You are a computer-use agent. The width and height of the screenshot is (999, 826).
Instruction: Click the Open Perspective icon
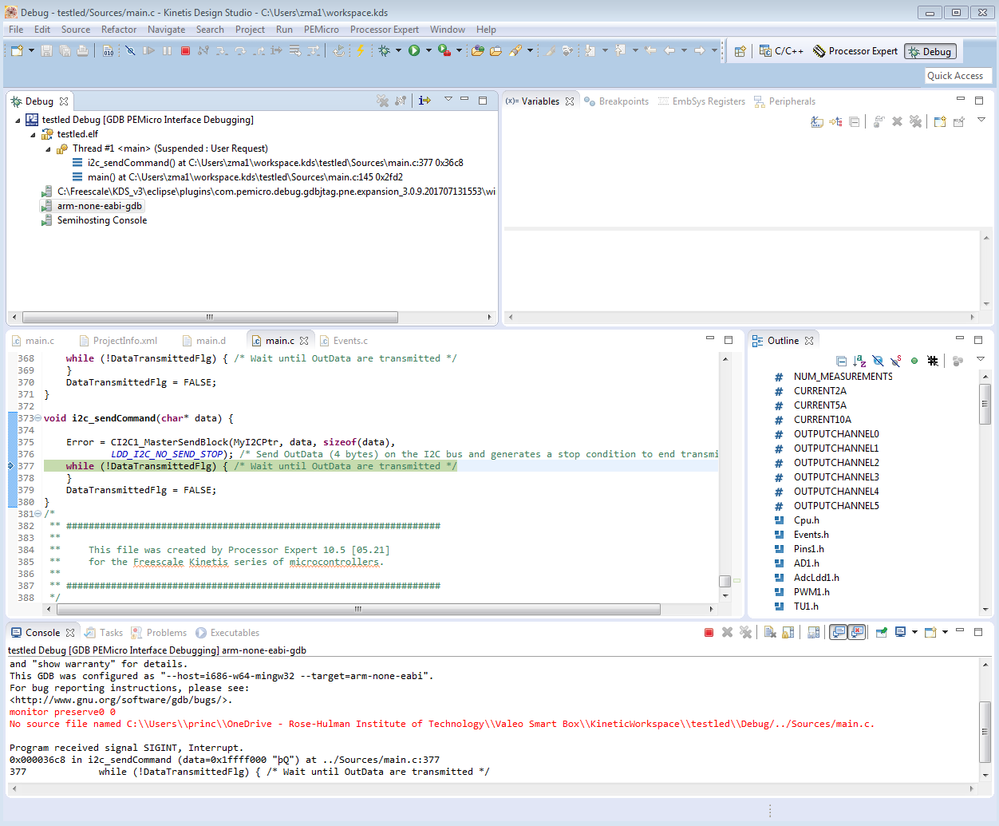pyautogui.click(x=740, y=52)
